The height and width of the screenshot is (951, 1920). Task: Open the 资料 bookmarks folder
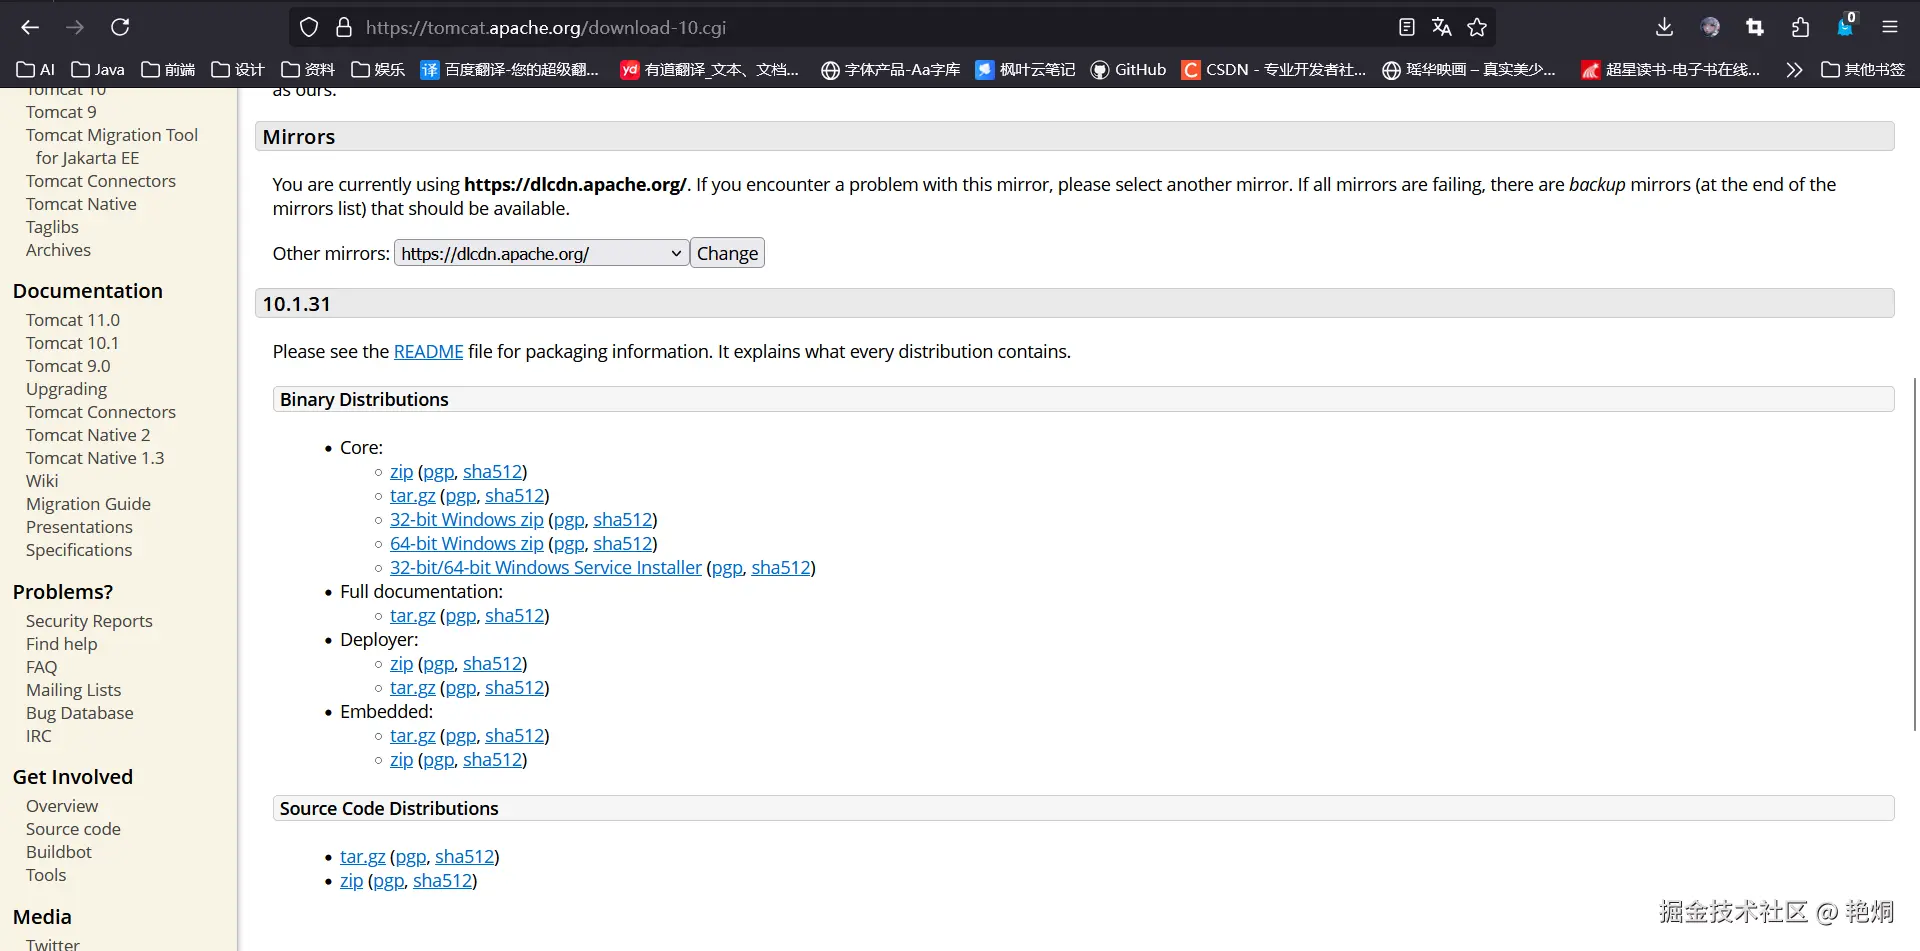(x=308, y=69)
